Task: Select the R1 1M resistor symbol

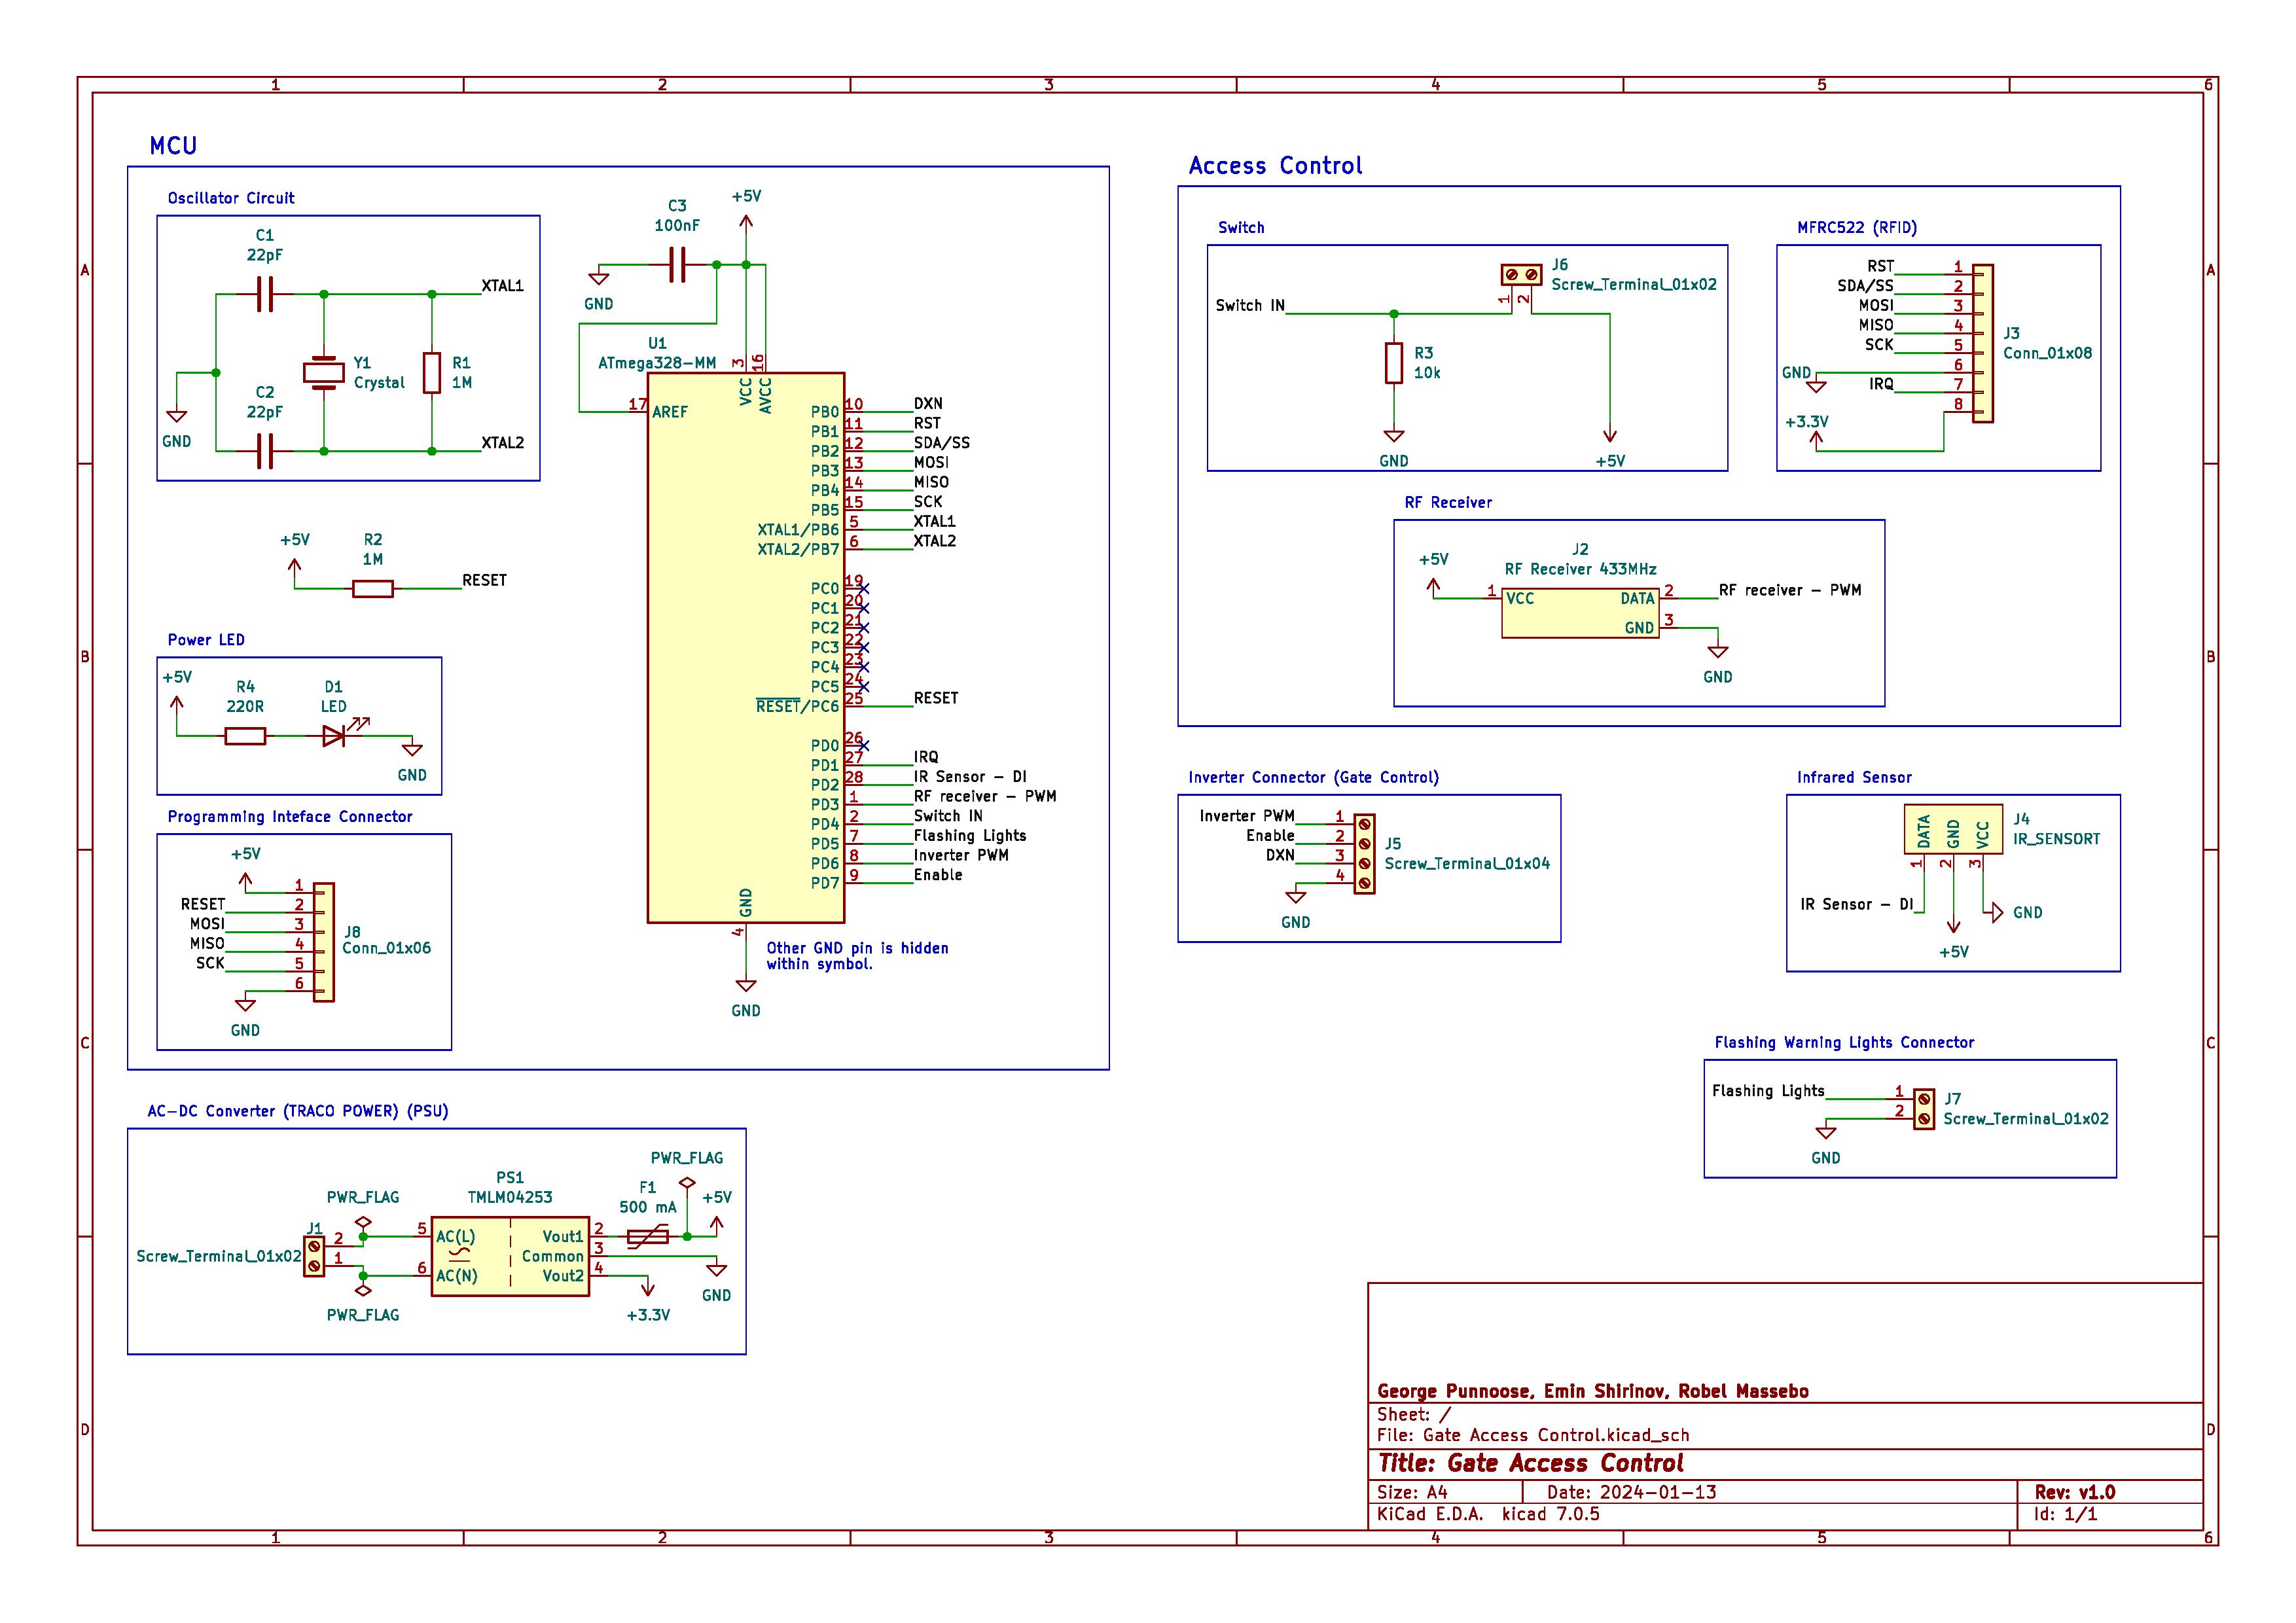Action: pyautogui.click(x=432, y=373)
